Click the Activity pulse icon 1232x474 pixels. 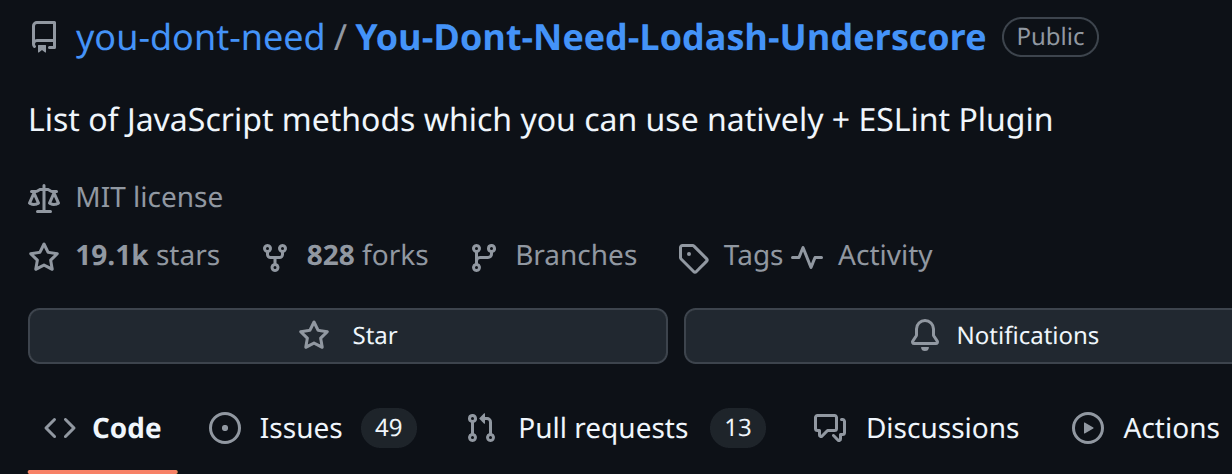click(x=807, y=258)
